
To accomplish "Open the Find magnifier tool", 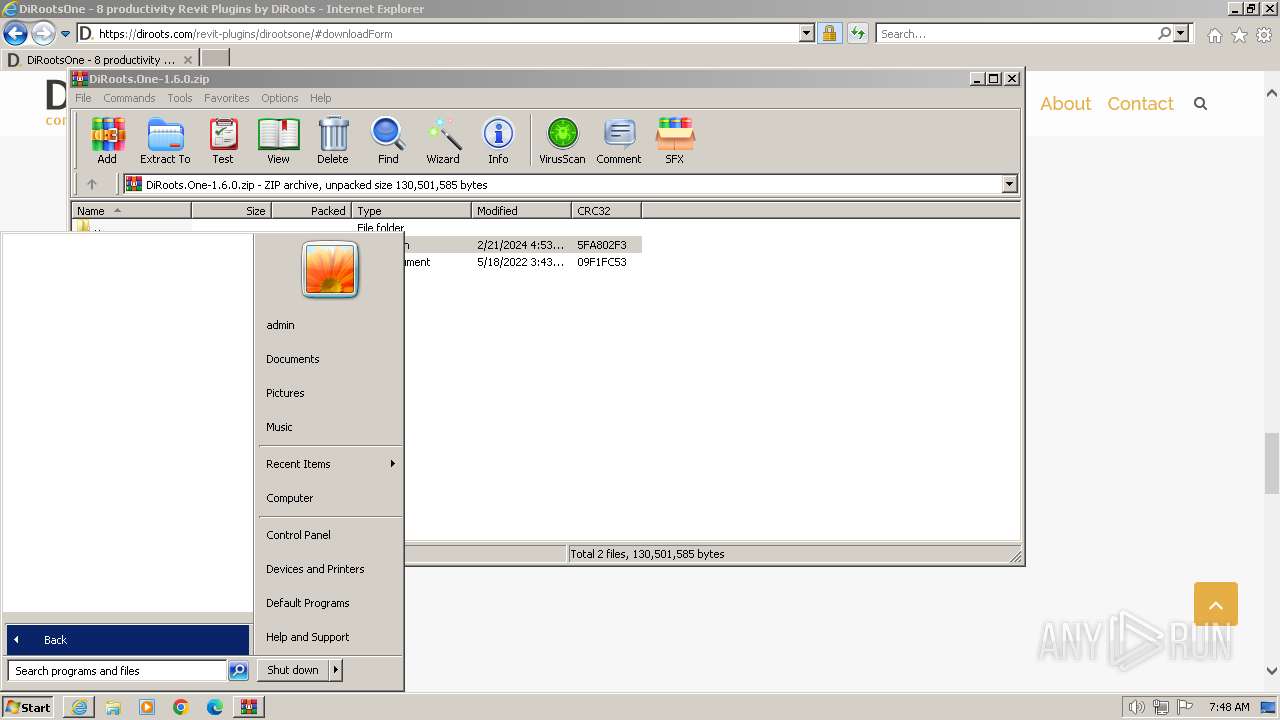I will (x=388, y=140).
